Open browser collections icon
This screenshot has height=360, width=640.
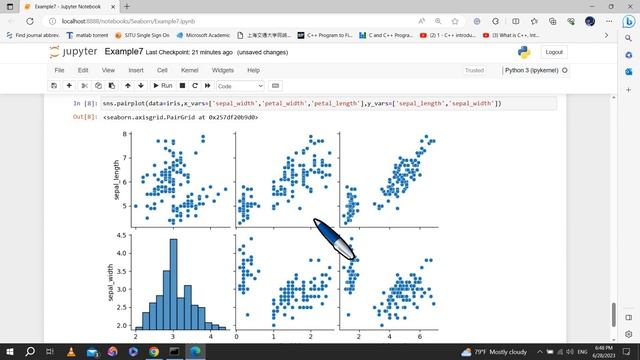coord(553,21)
